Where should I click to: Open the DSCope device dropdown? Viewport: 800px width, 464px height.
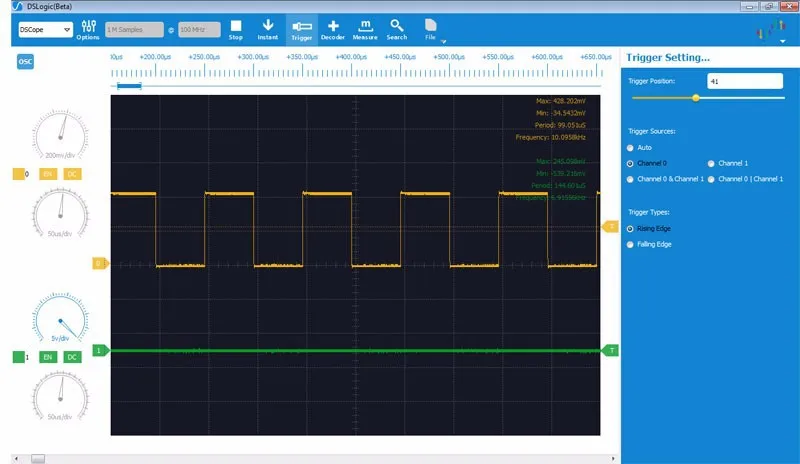tap(45, 30)
